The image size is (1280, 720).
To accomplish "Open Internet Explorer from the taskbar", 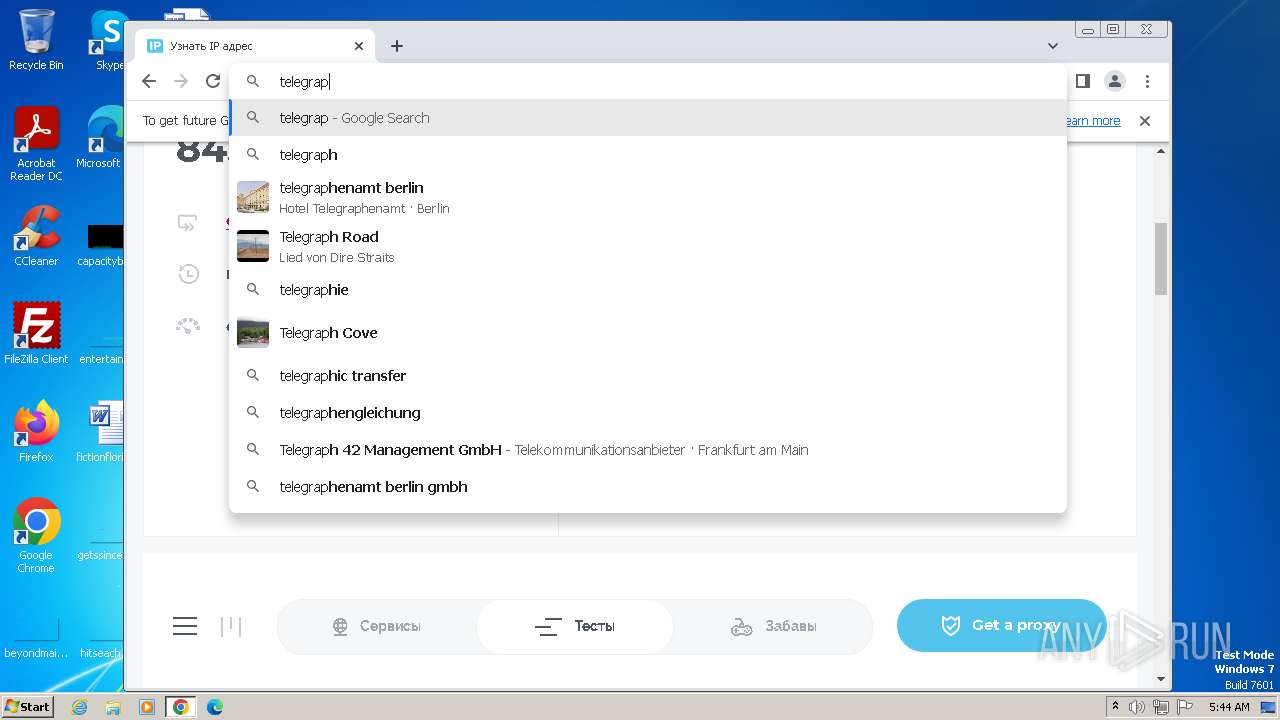I will pyautogui.click(x=80, y=707).
